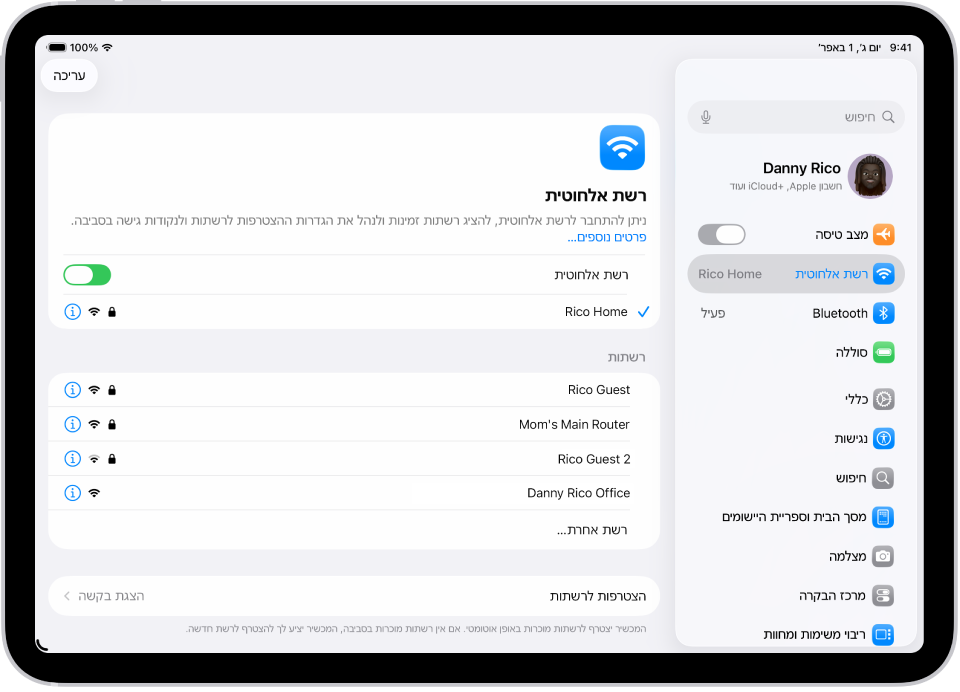This screenshot has width=960, height=692.
Task: Tap the green Battery icon in sidebar
Action: coord(883,353)
